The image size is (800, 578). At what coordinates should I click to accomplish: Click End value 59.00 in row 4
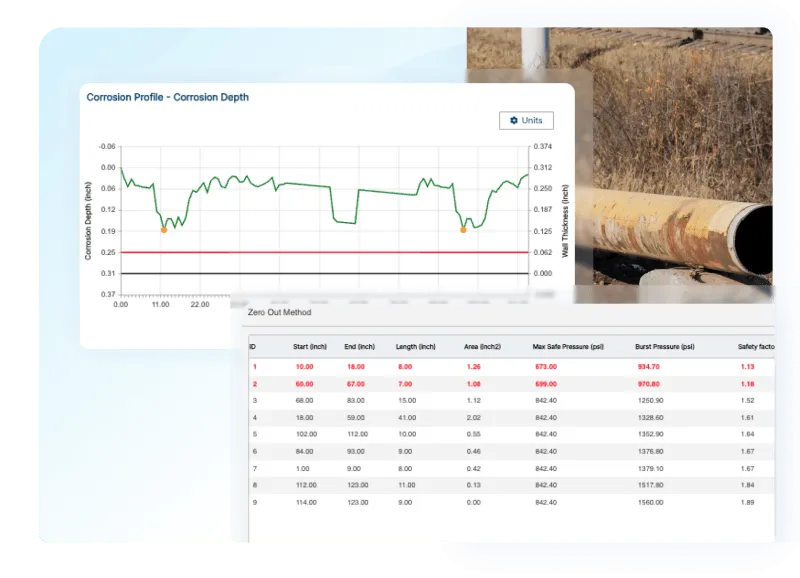[x=356, y=418]
